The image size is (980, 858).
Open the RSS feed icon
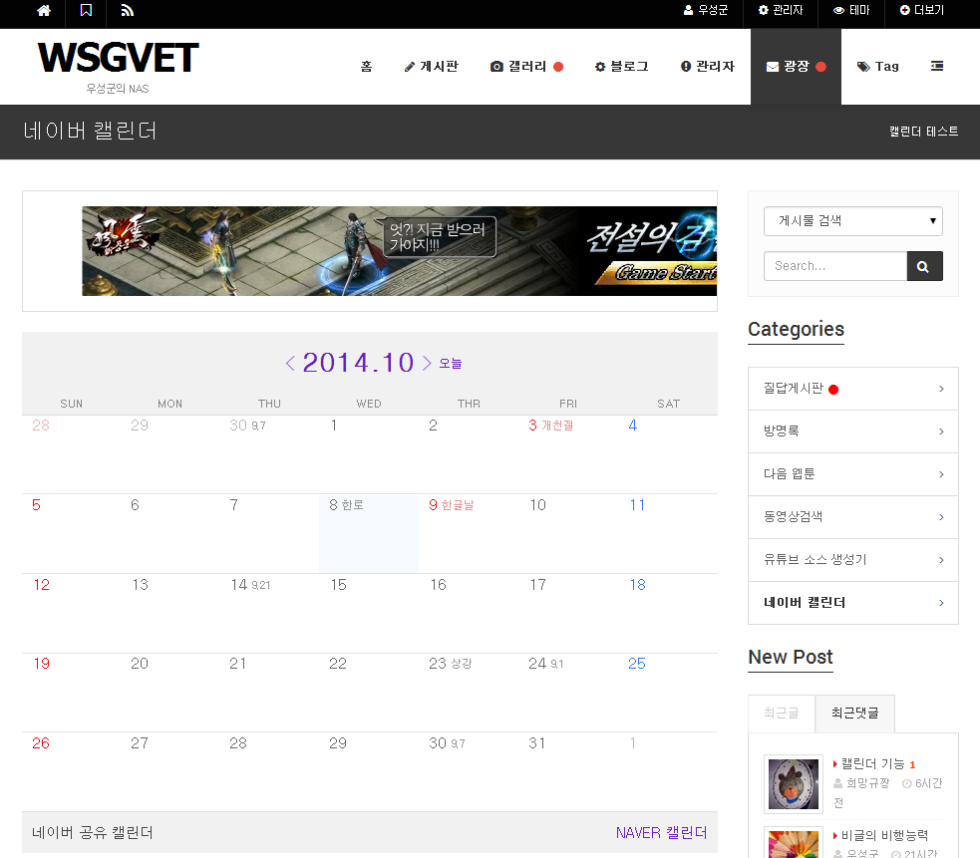127,11
